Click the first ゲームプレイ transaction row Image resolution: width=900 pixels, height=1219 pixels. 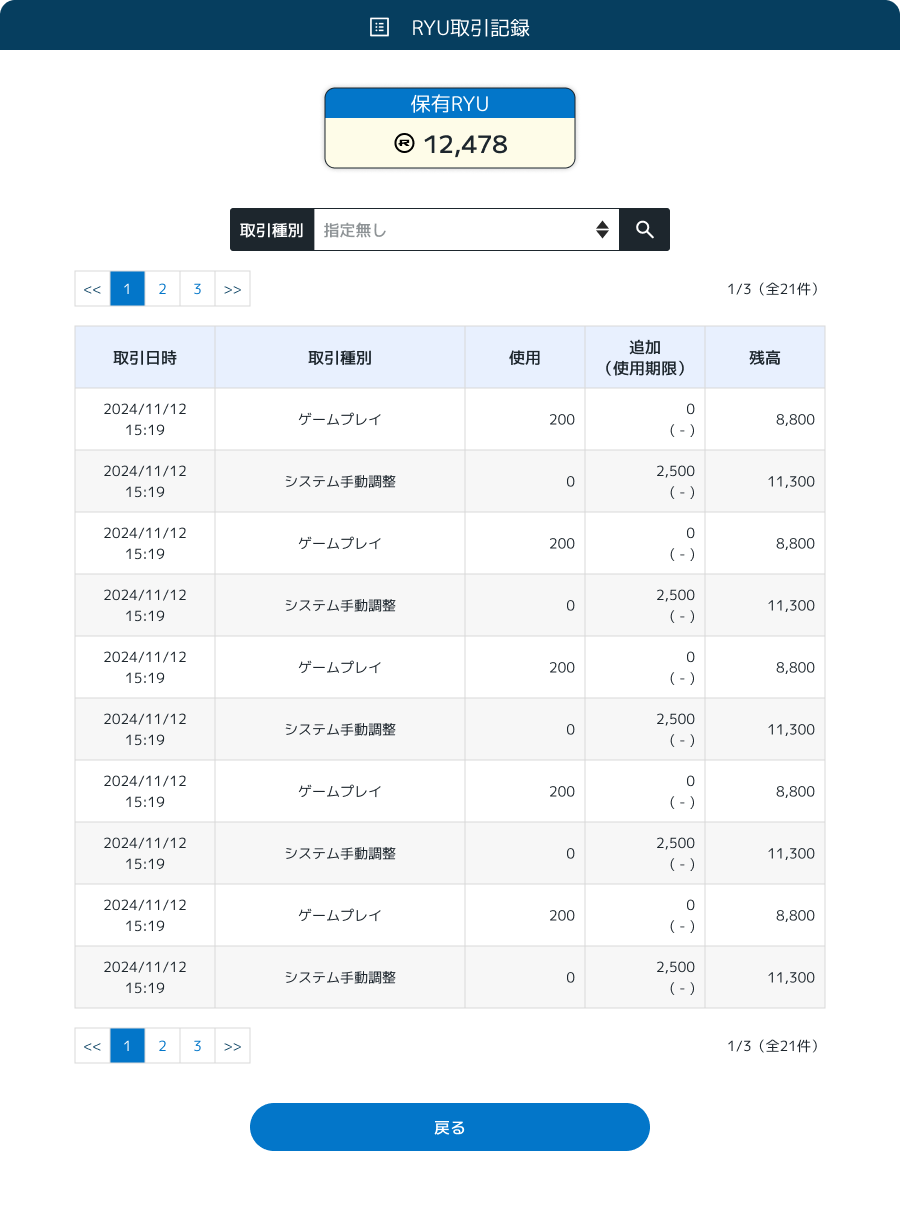[450, 419]
